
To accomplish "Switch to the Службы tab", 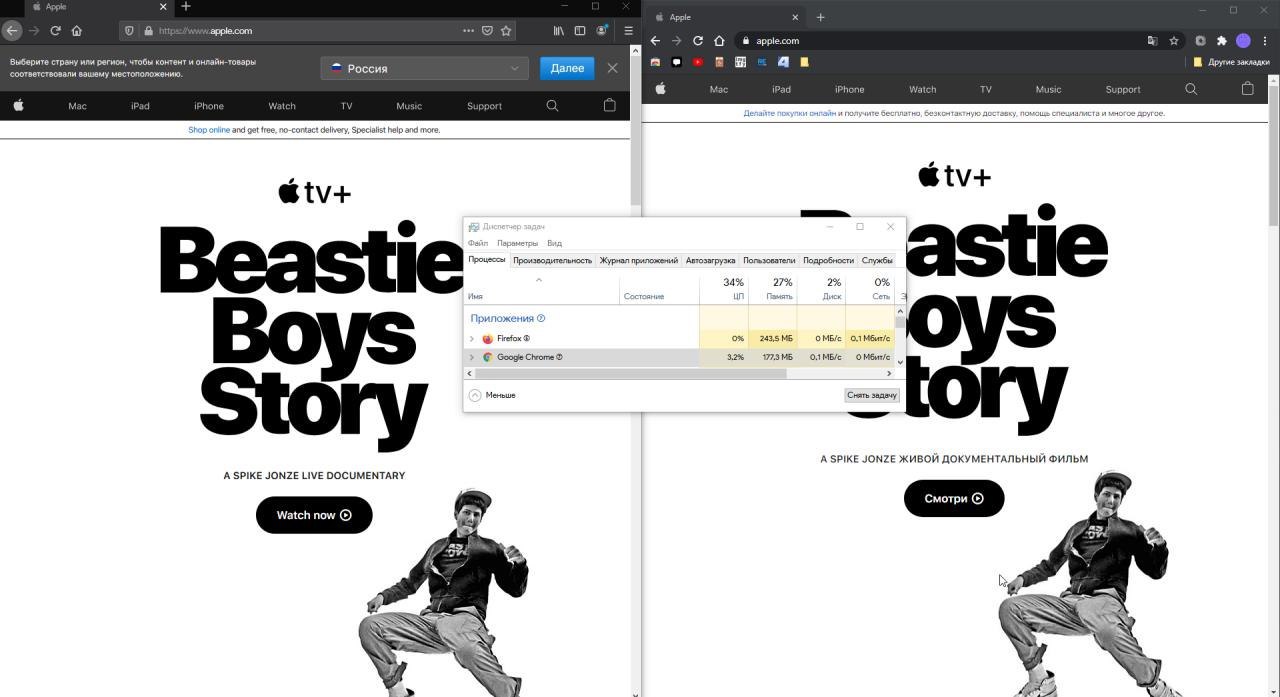I will (x=877, y=260).
